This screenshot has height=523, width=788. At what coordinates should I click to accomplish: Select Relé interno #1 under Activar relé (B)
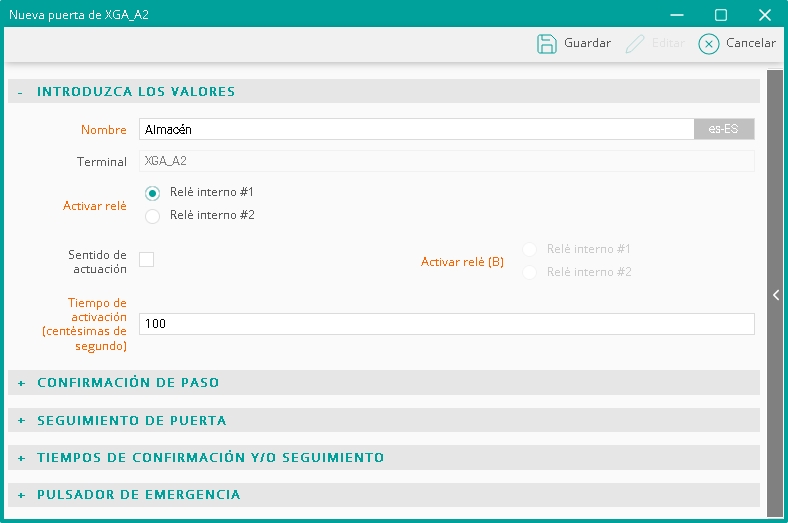(x=530, y=249)
